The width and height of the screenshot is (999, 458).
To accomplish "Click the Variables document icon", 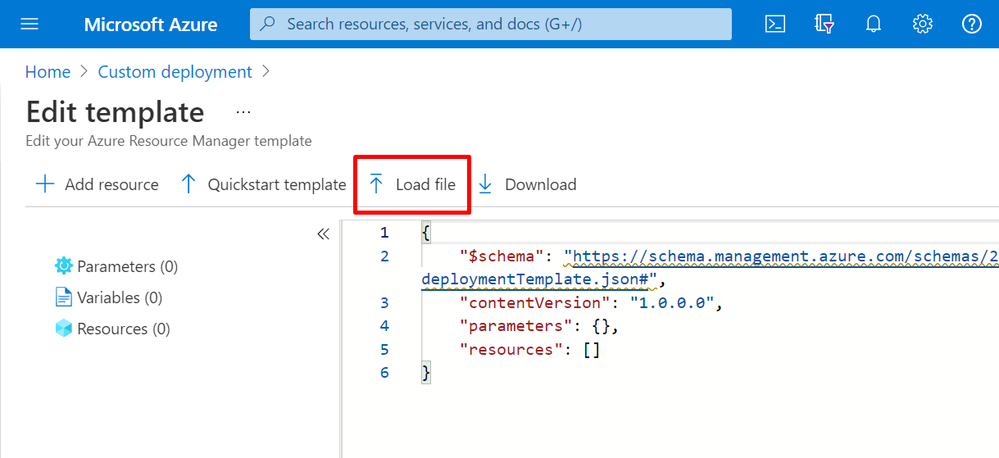I will tap(64, 297).
